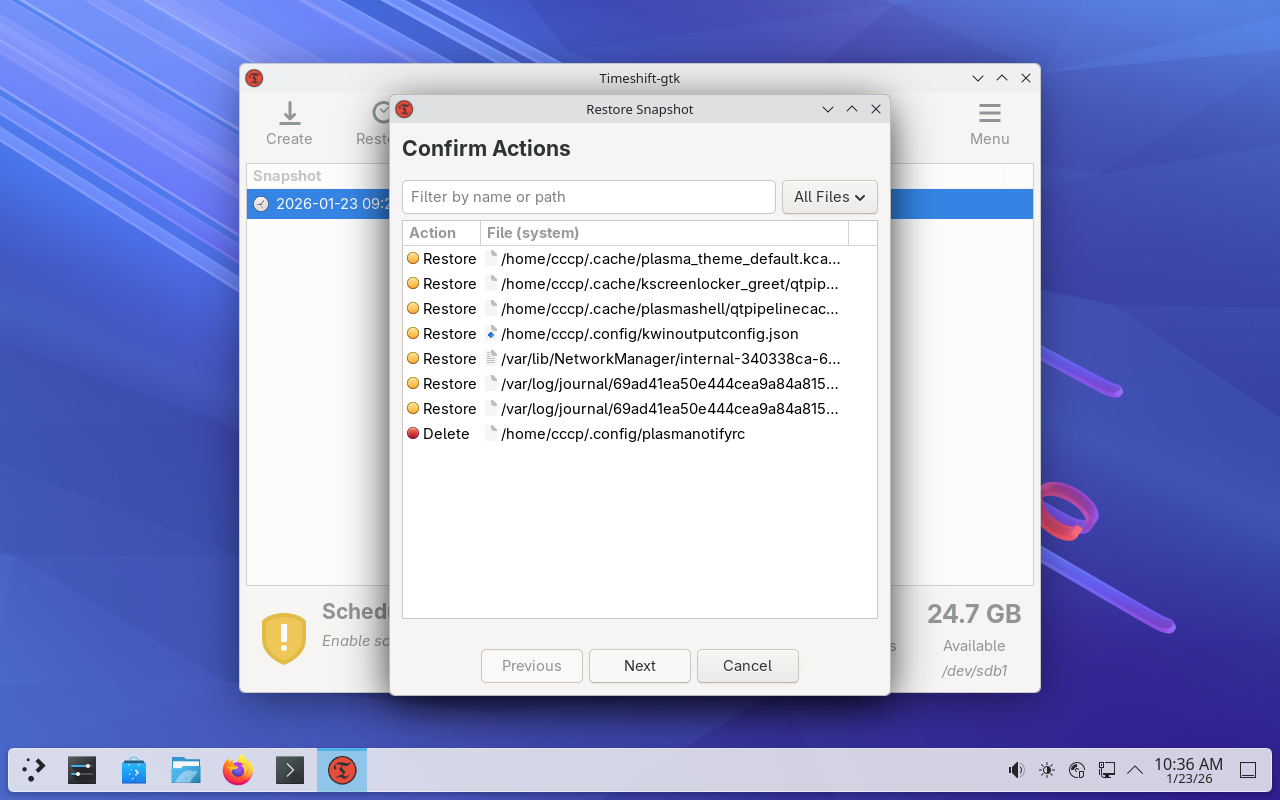Expand the All Files filter dropdown
The height and width of the screenshot is (800, 1280).
829,197
